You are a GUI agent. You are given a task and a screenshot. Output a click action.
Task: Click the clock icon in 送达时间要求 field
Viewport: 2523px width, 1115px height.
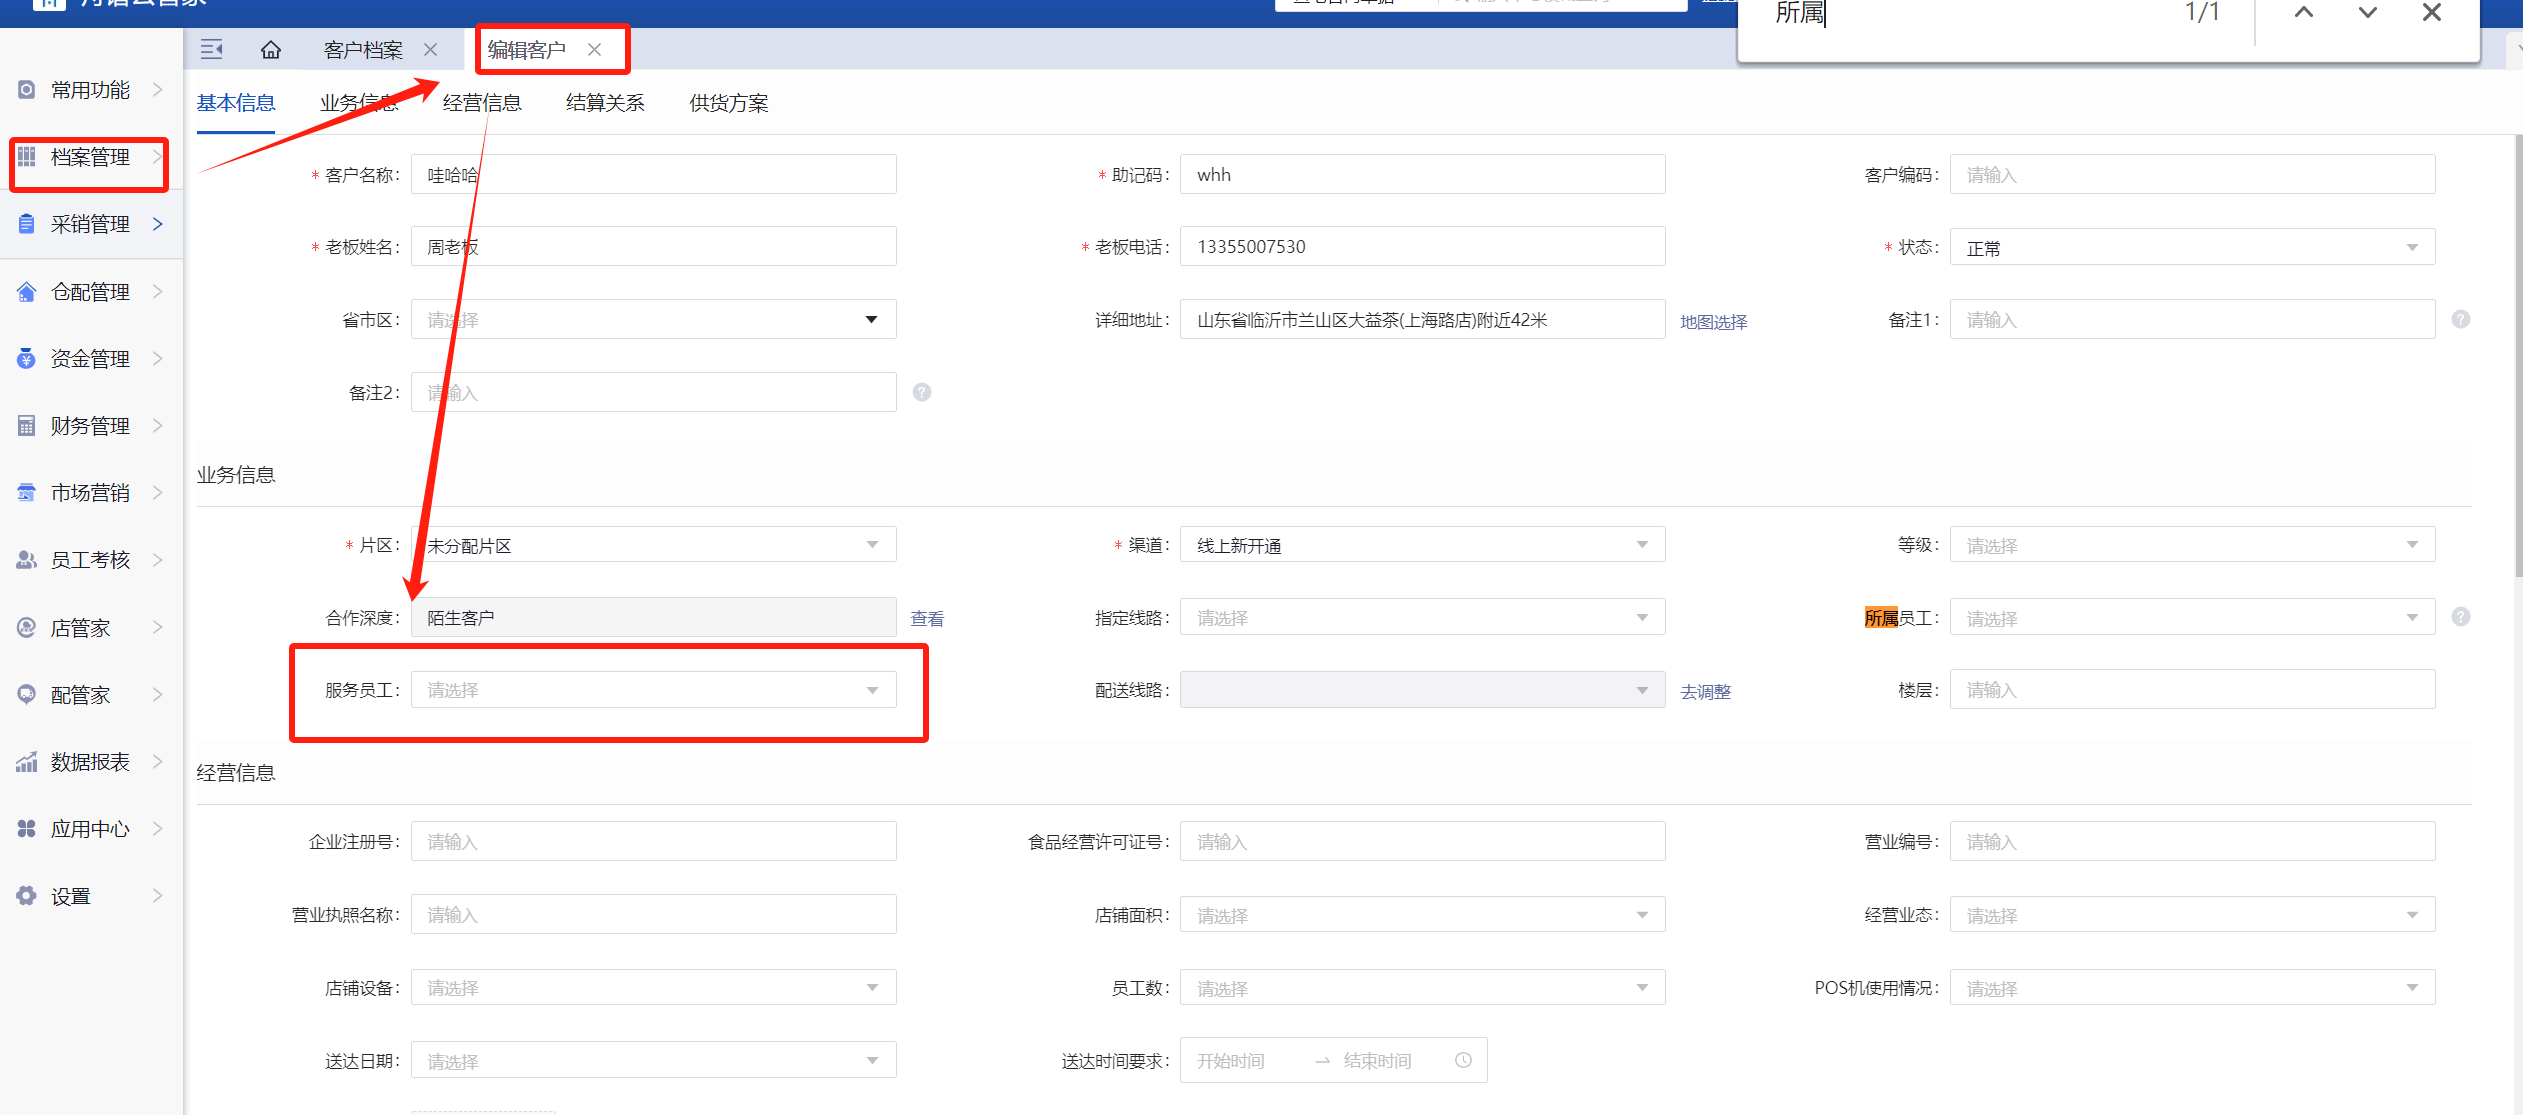1463,1060
